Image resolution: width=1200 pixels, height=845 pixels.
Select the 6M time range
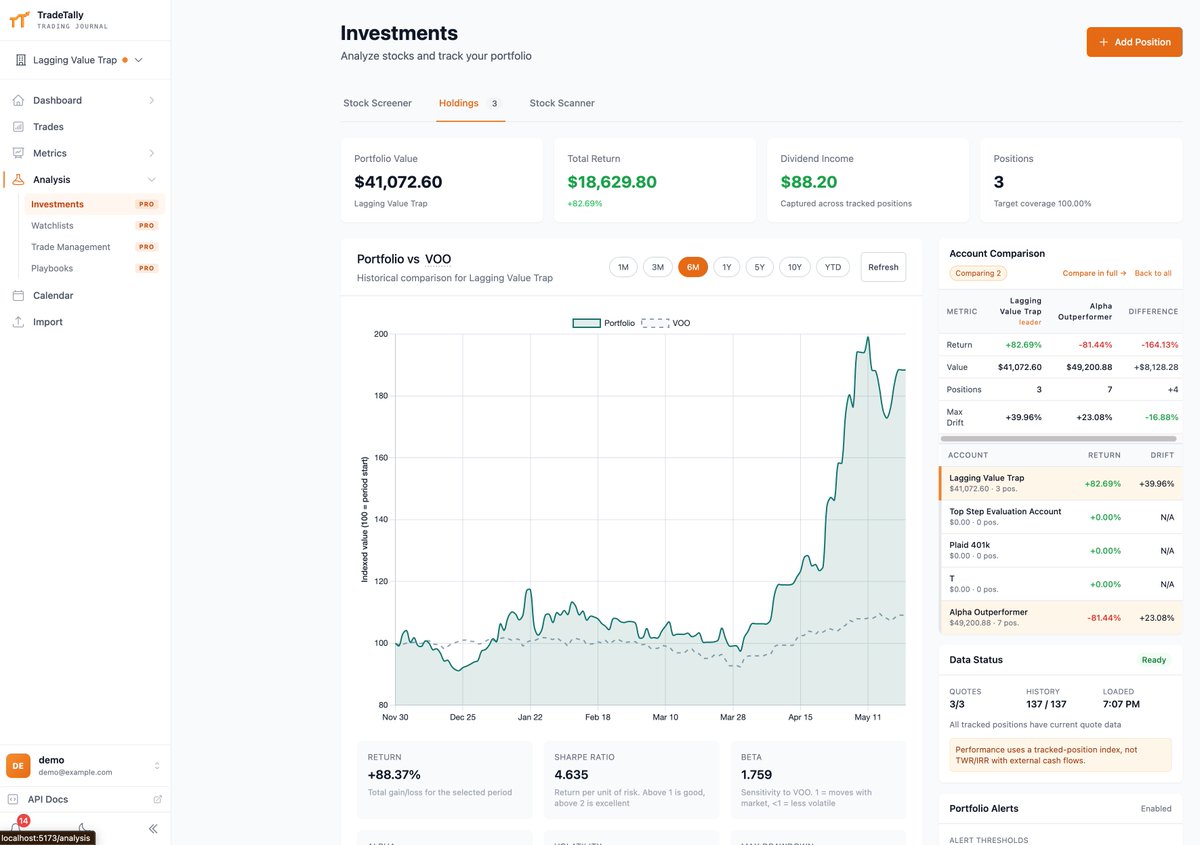pos(693,267)
